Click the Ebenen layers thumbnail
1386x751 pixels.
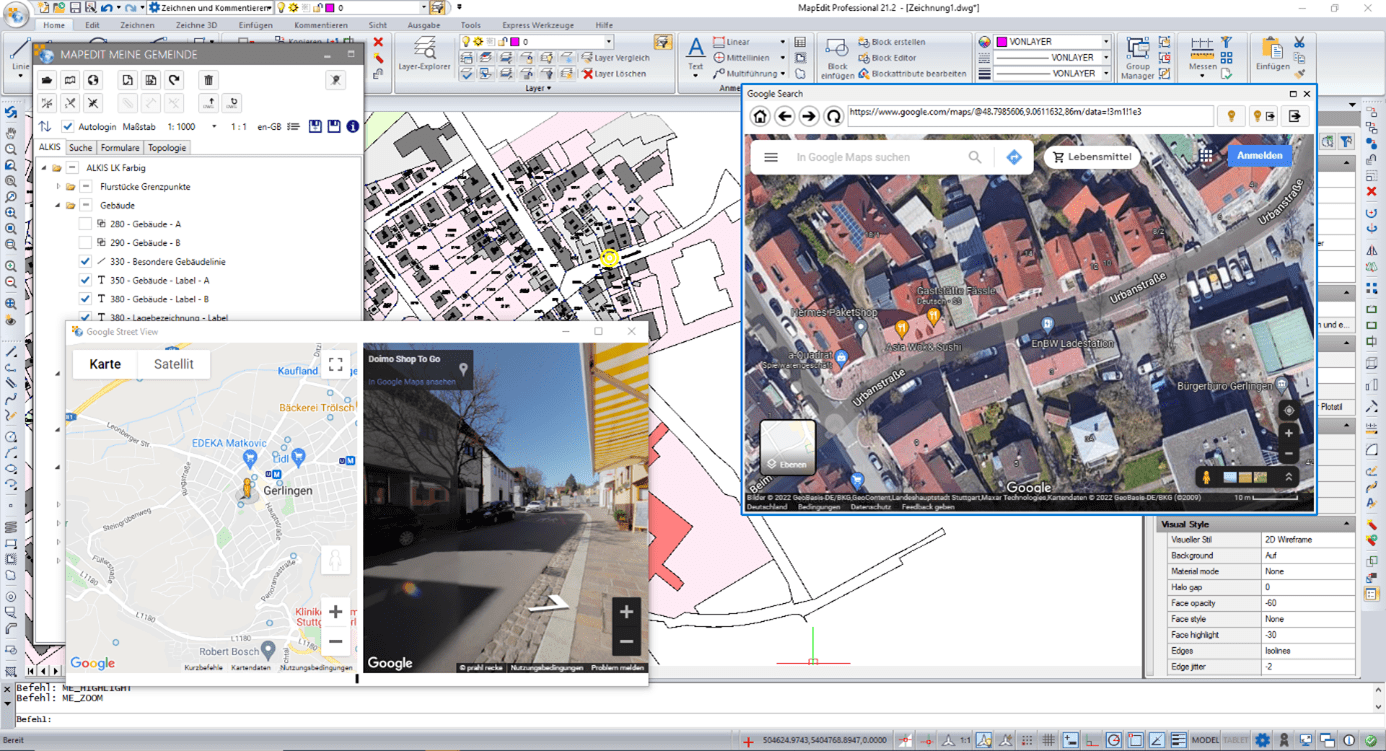(x=788, y=447)
